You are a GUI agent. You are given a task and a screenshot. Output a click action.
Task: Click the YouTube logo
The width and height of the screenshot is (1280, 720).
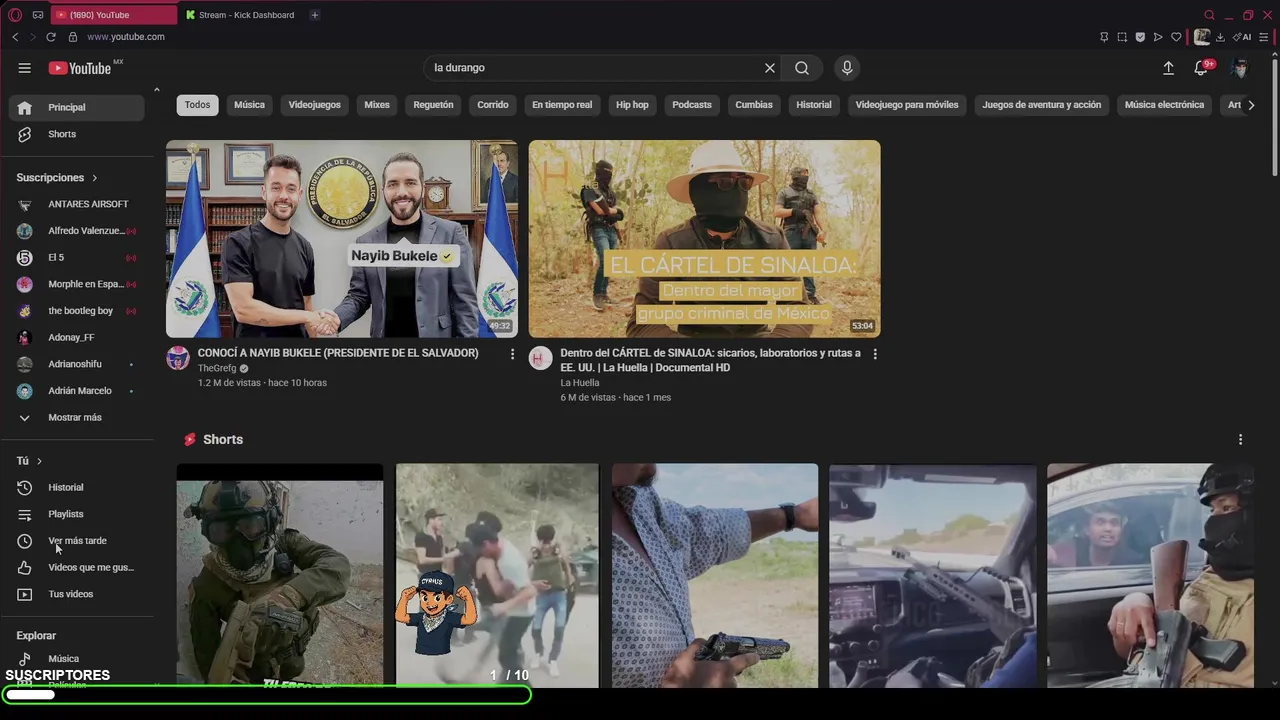[x=80, y=68]
